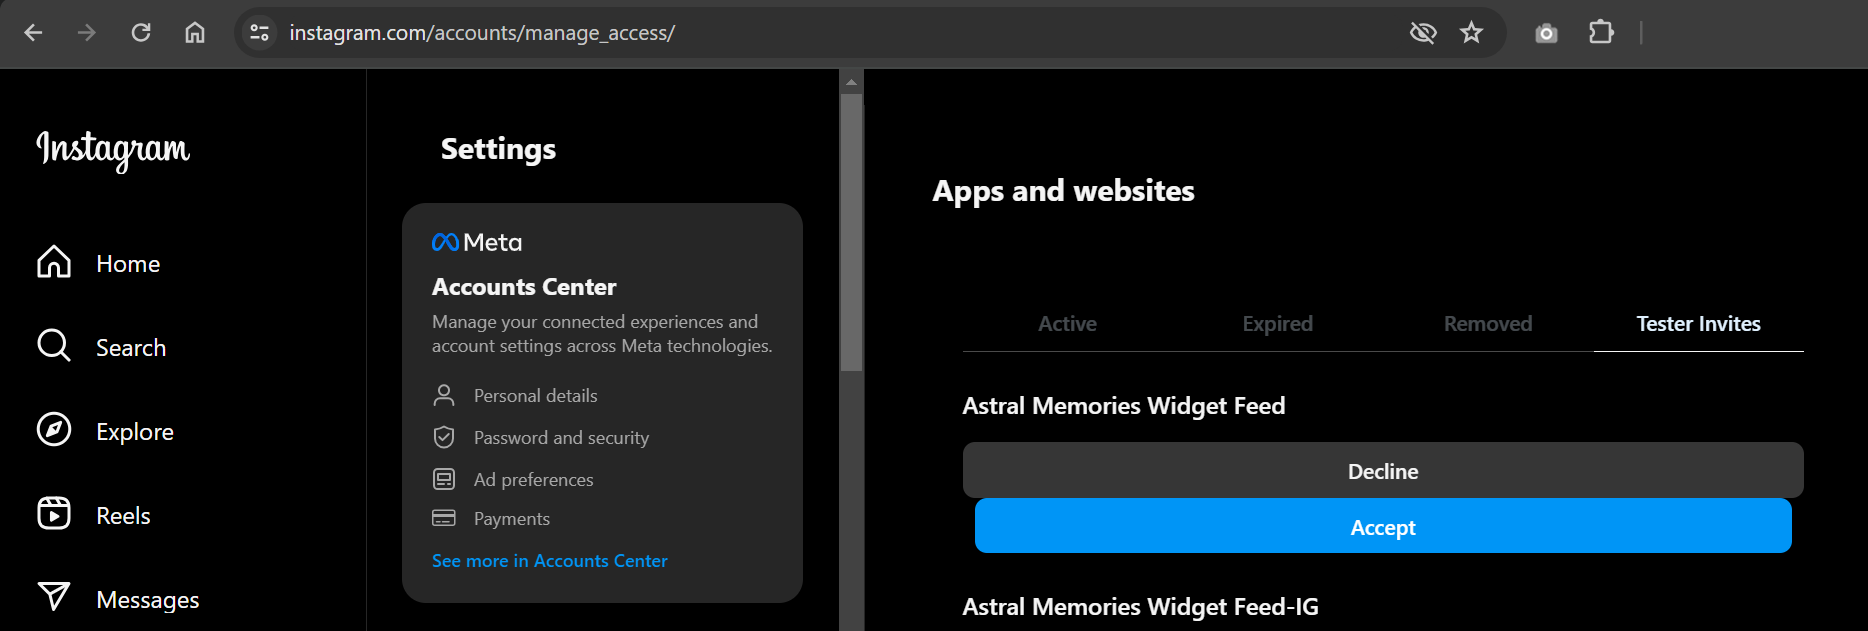This screenshot has height=631, width=1868.
Task: Accept the Astral Memories Widget Feed invite
Action: point(1382,527)
